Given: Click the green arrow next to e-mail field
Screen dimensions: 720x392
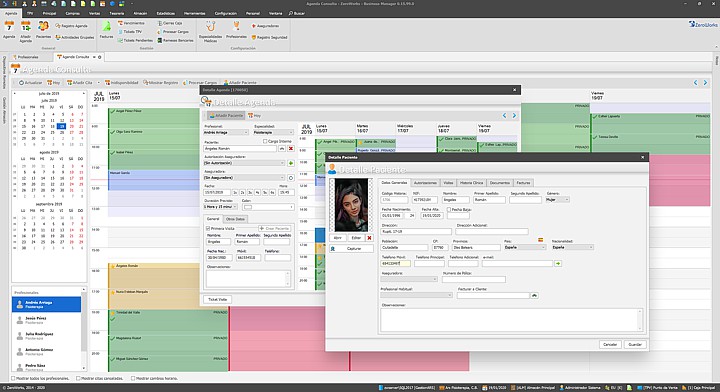Looking at the screenshot, I should 558,263.
